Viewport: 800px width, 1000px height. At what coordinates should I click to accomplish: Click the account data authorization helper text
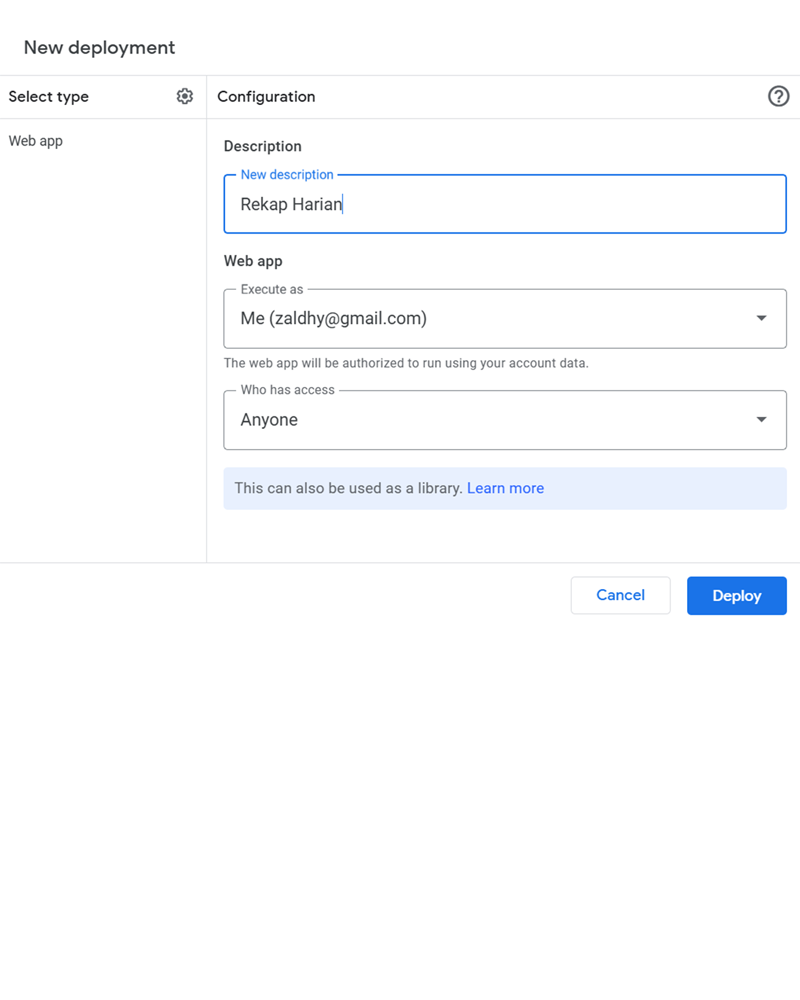pos(406,363)
